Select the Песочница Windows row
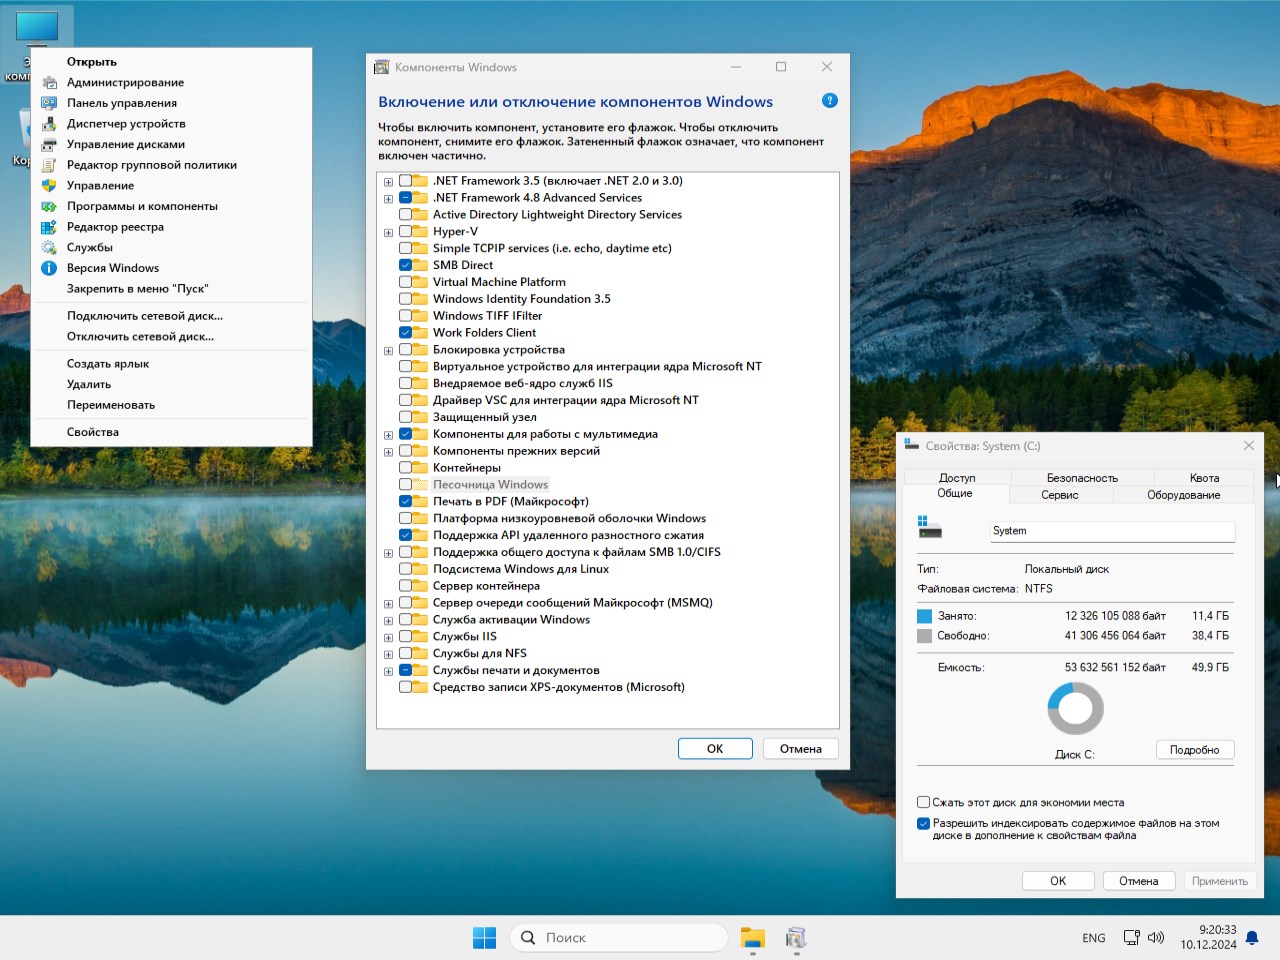Image resolution: width=1280 pixels, height=960 pixels. coord(490,484)
